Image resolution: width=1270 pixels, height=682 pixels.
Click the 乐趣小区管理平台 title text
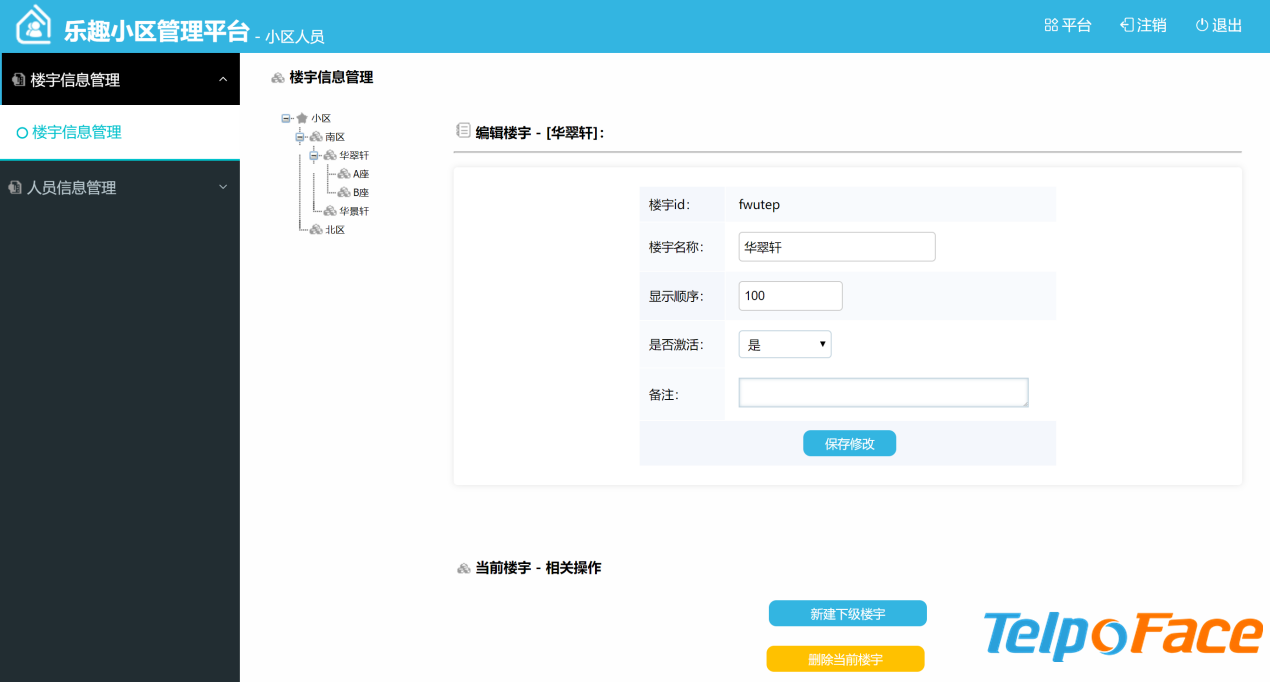coord(156,31)
